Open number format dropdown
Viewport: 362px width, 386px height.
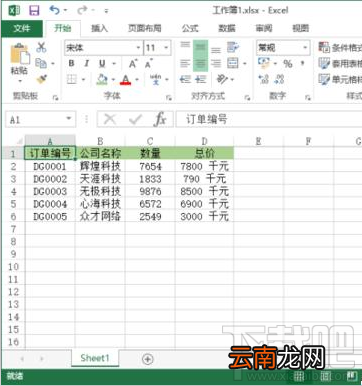[305, 48]
